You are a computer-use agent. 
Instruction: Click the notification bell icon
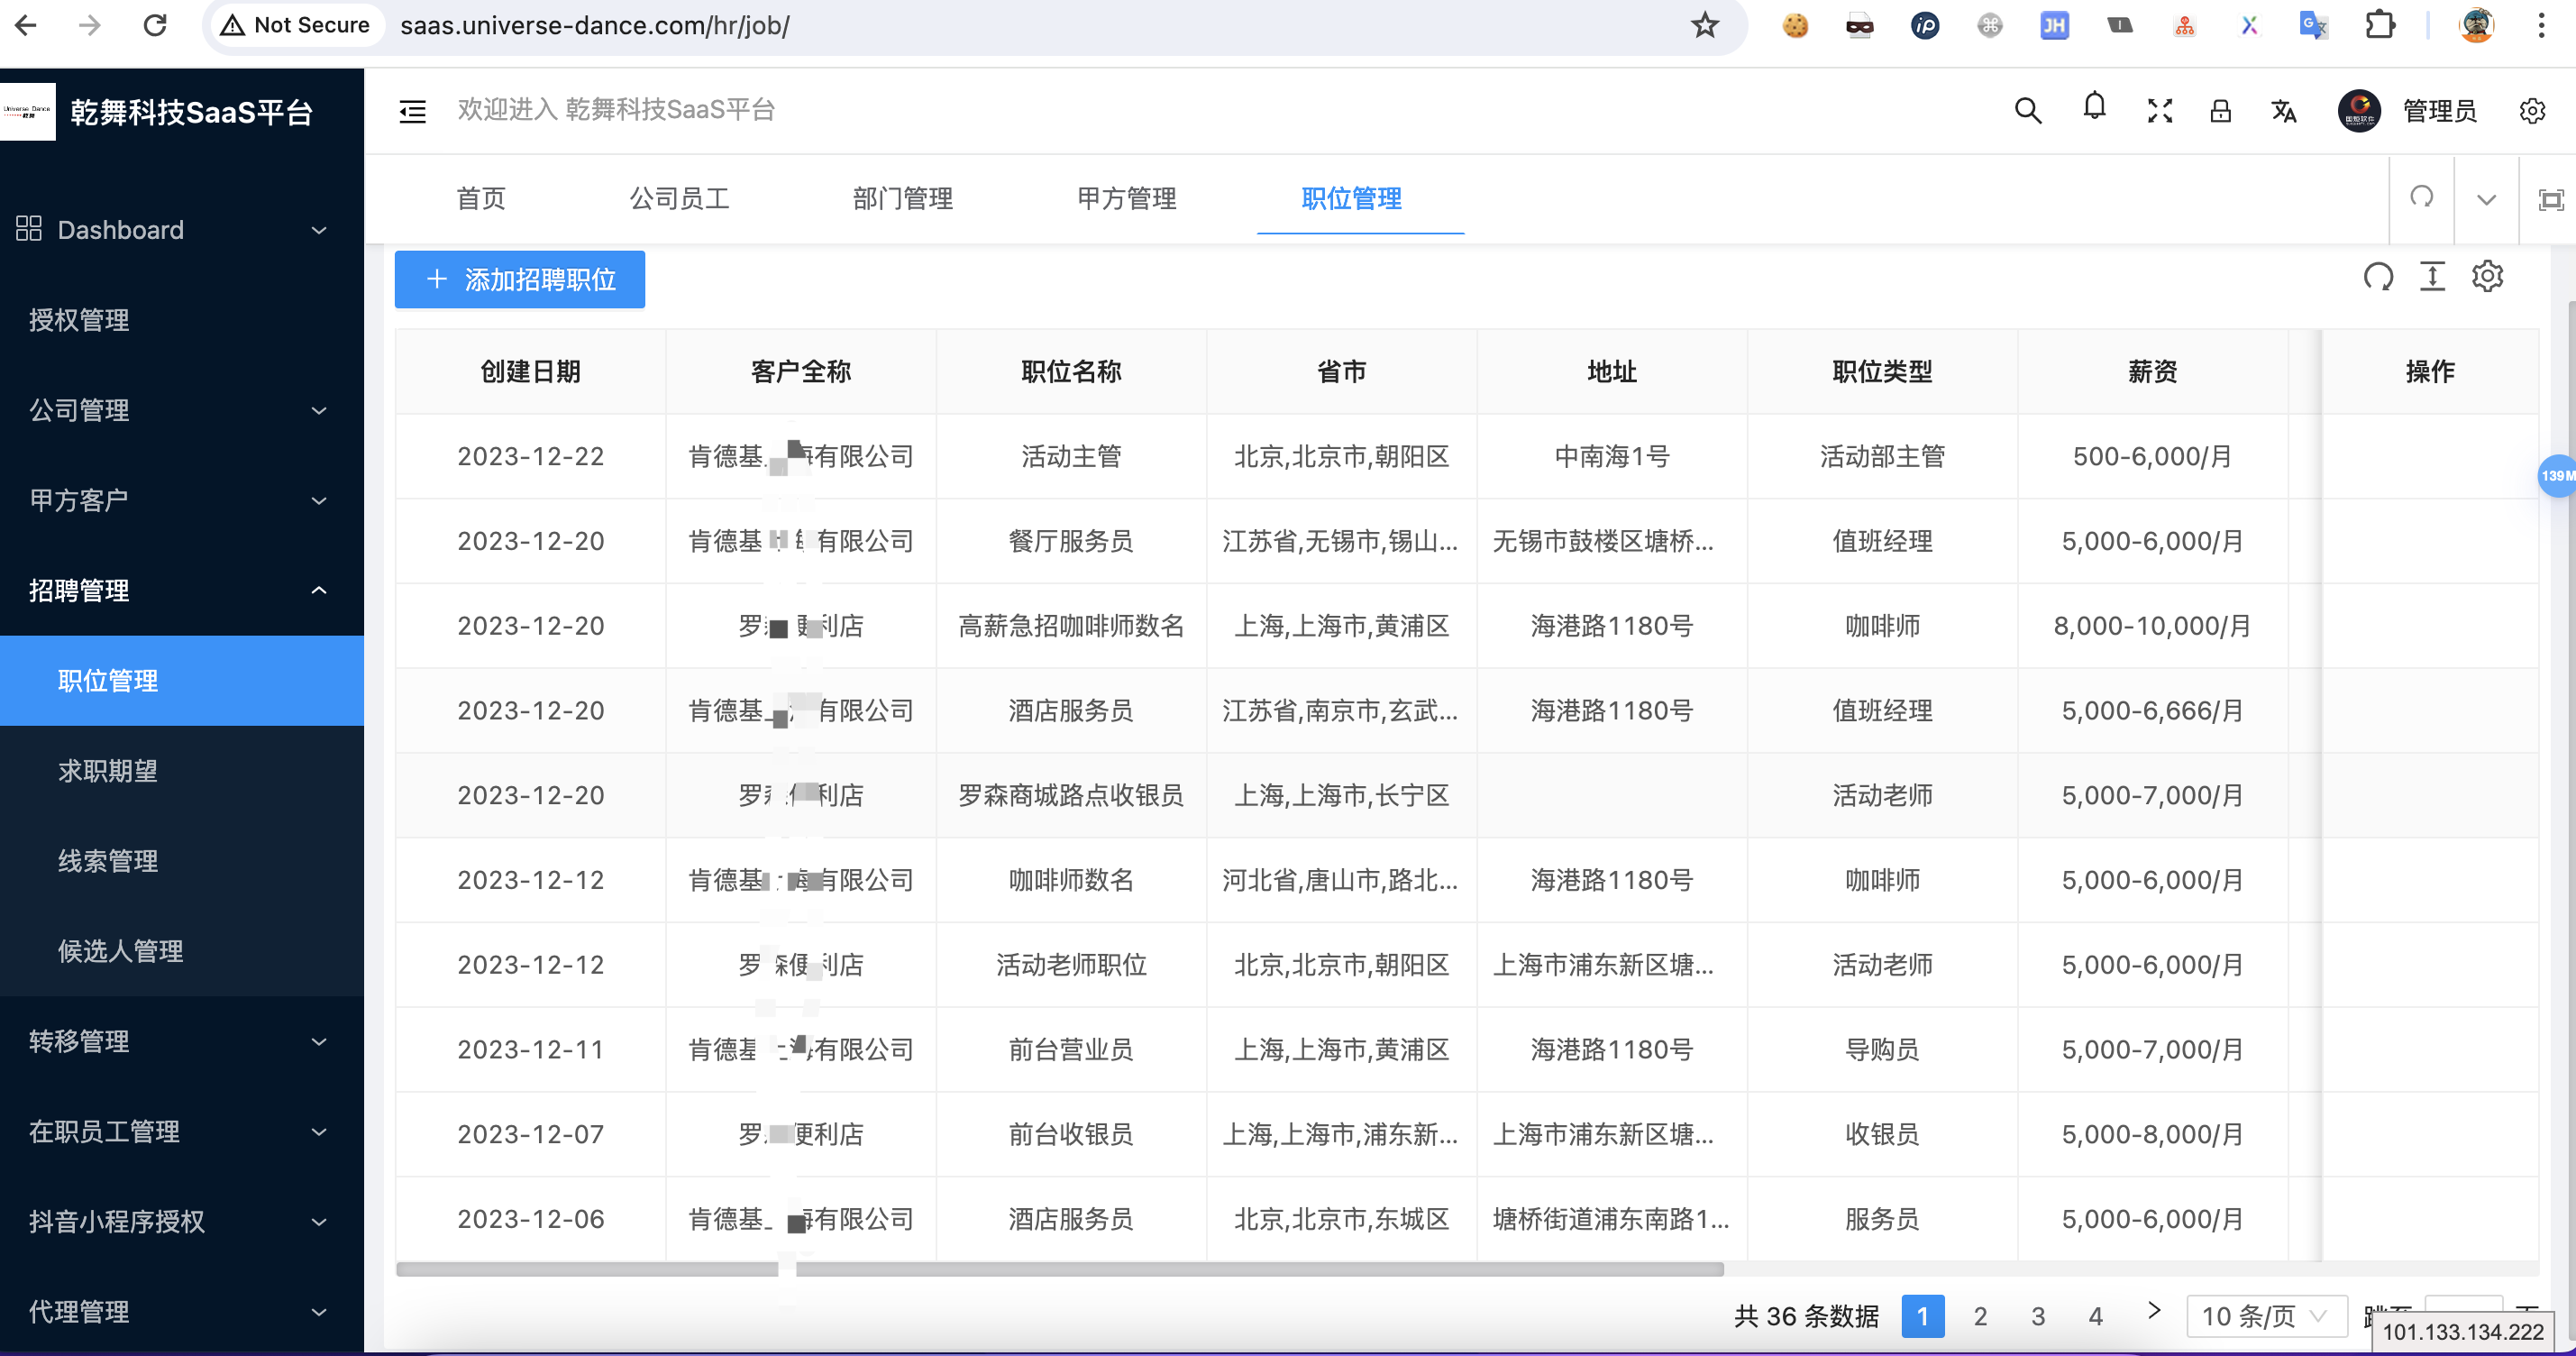tap(2094, 109)
